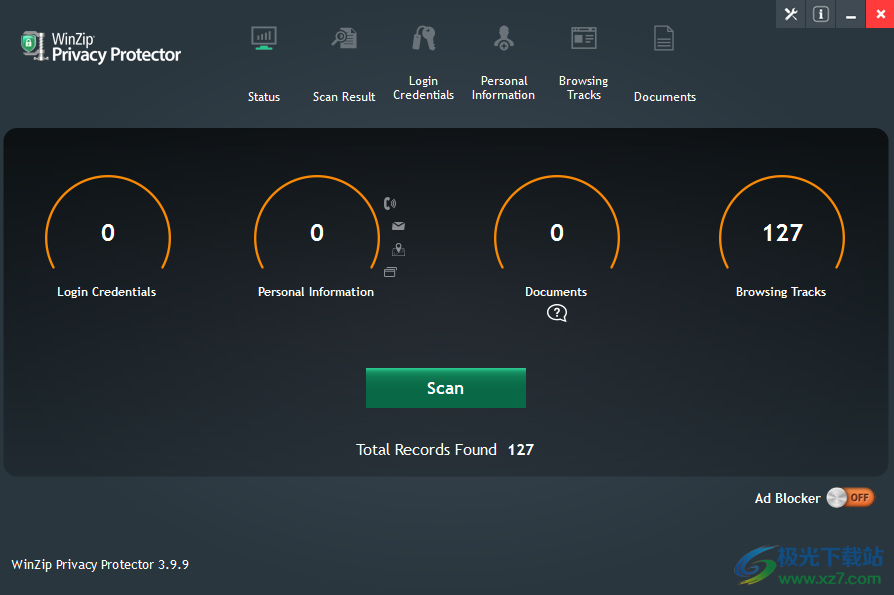
Task: Open the Status monitor icon
Action: (x=264, y=38)
